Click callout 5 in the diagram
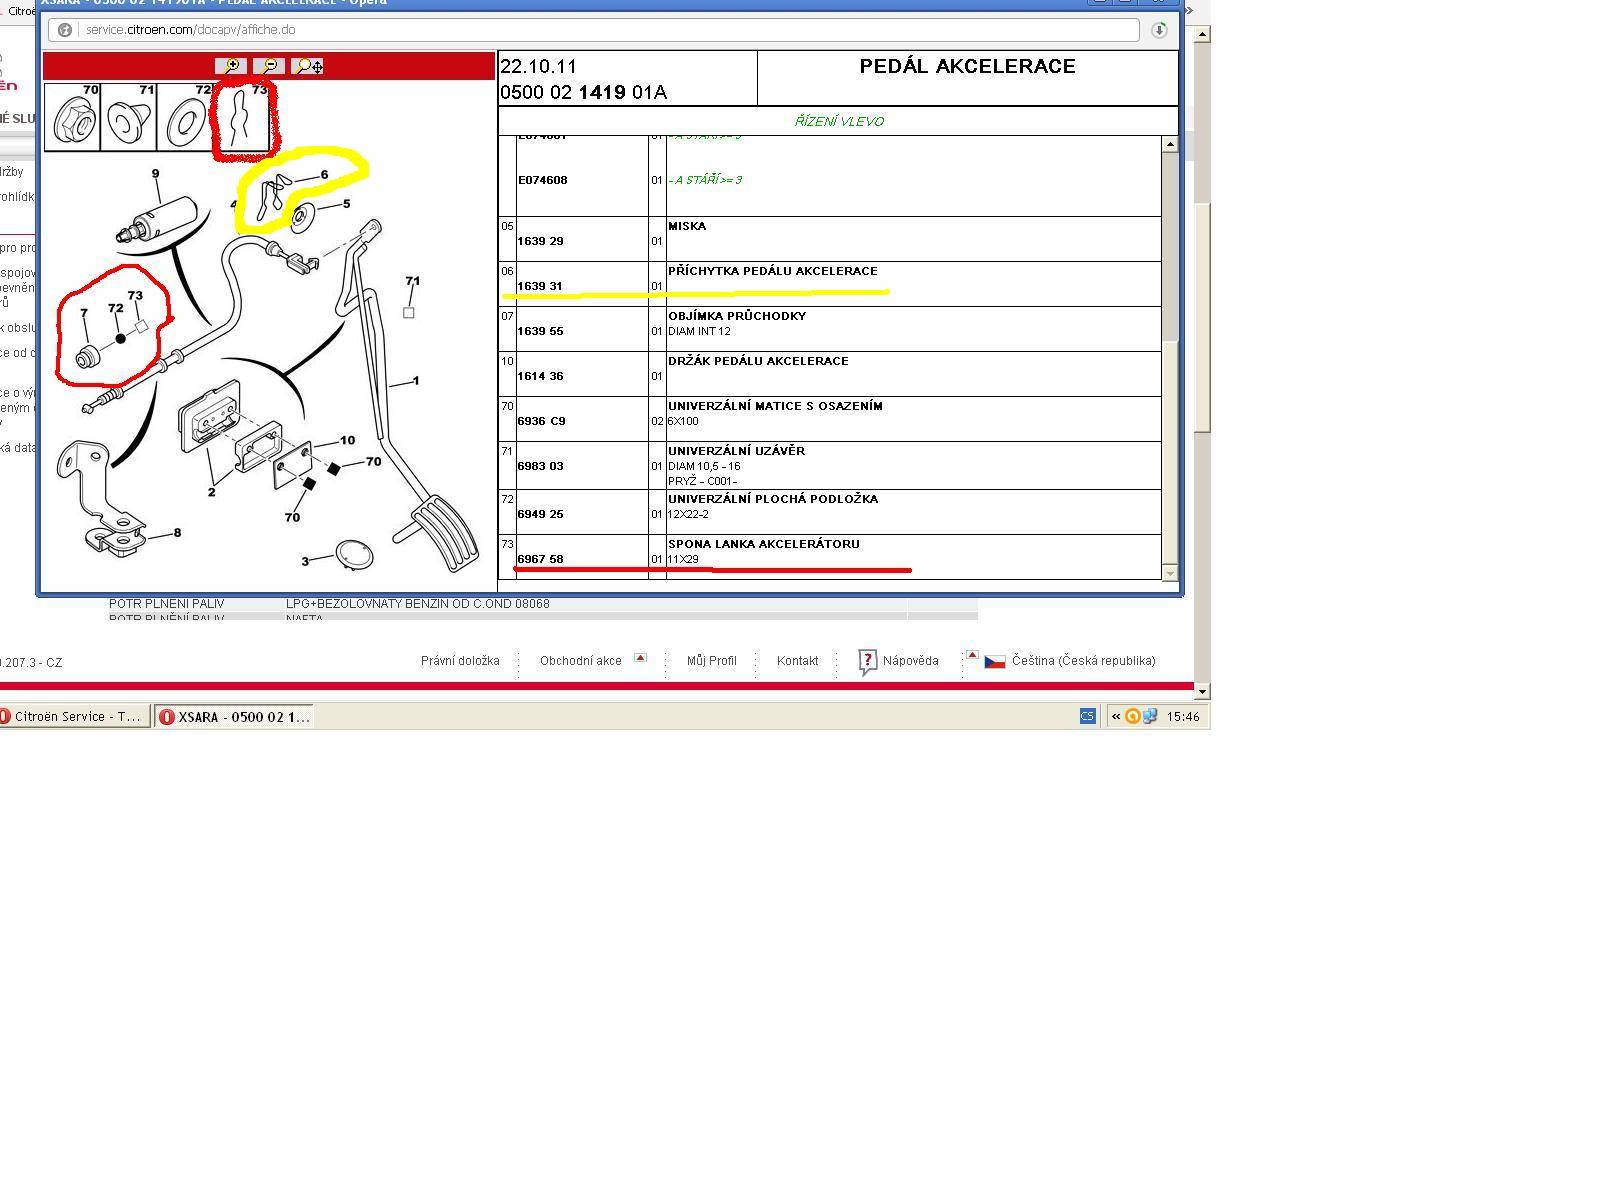 click(x=346, y=204)
